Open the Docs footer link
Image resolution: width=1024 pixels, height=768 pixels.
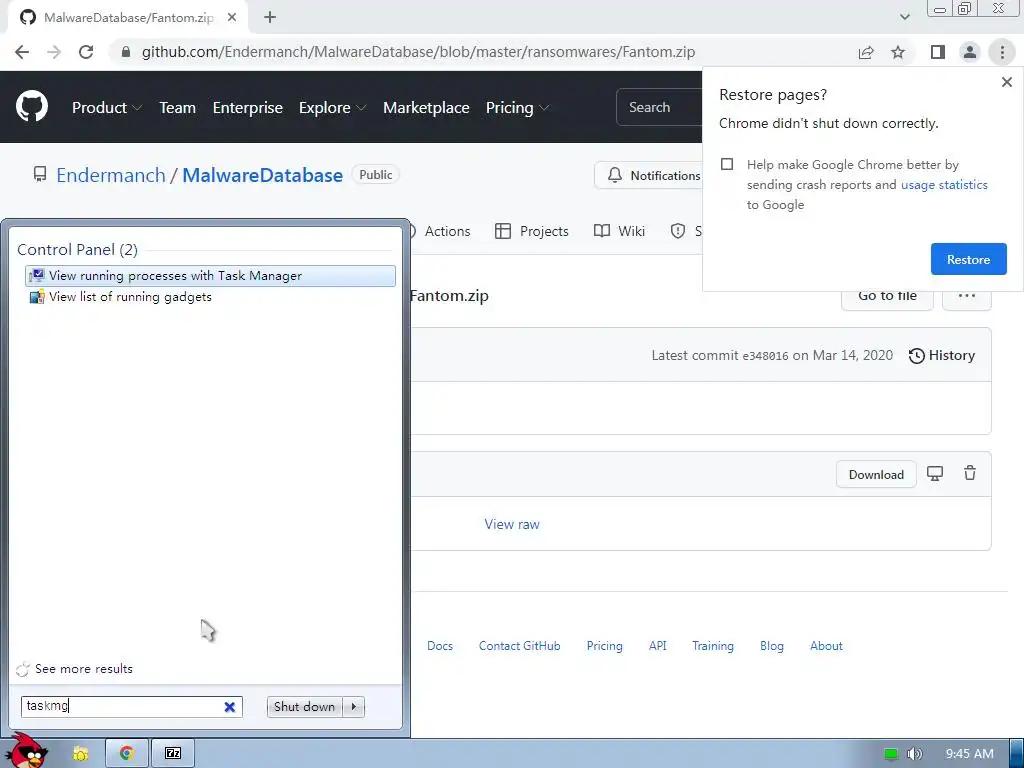click(x=440, y=646)
